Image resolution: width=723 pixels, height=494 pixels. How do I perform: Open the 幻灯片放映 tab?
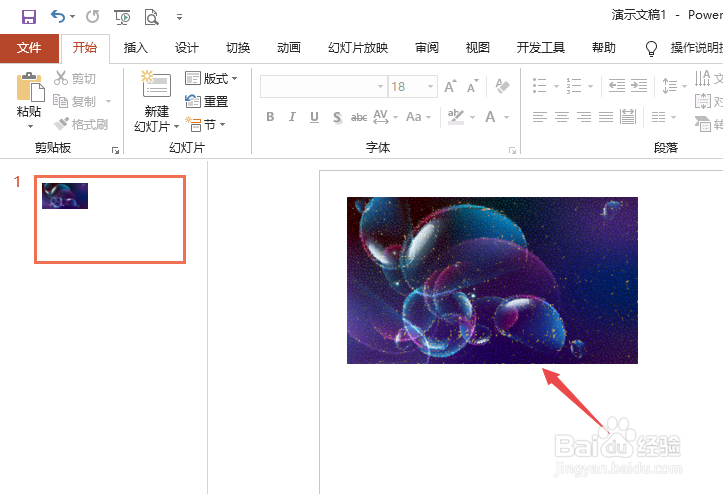358,48
